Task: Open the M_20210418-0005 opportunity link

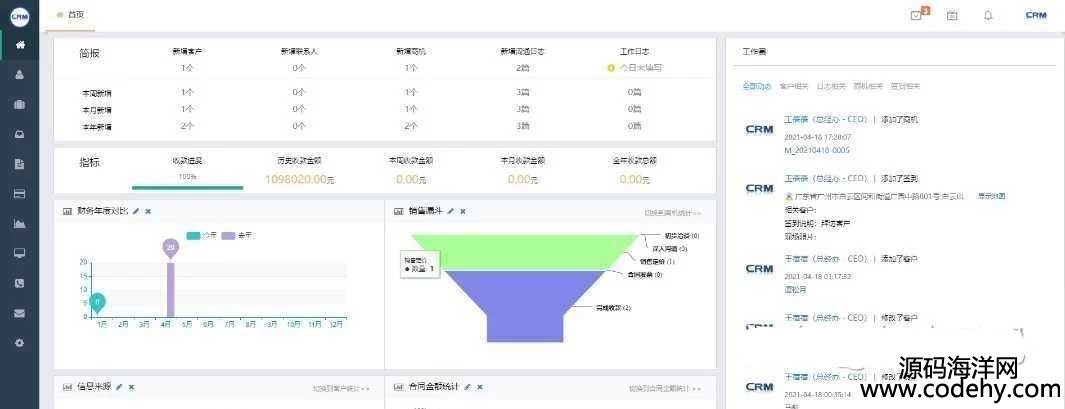Action: pos(816,150)
